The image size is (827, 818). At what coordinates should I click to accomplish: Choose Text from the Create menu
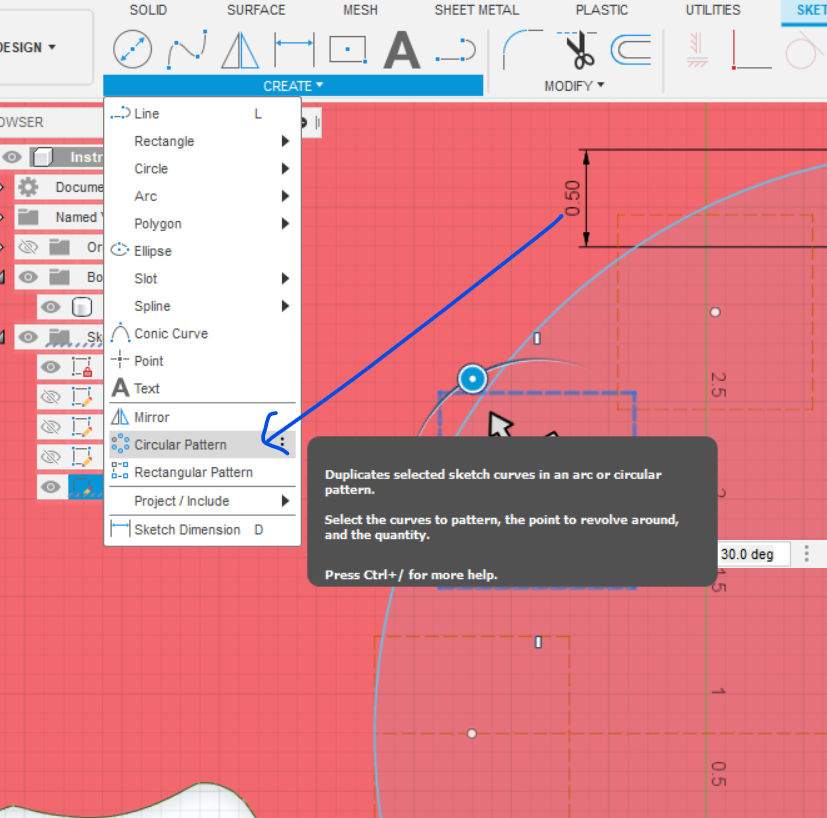[203, 388]
